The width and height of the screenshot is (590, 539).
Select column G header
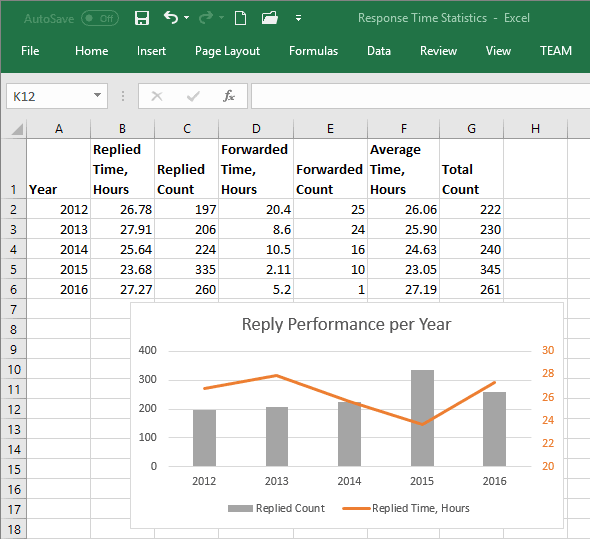(471, 129)
